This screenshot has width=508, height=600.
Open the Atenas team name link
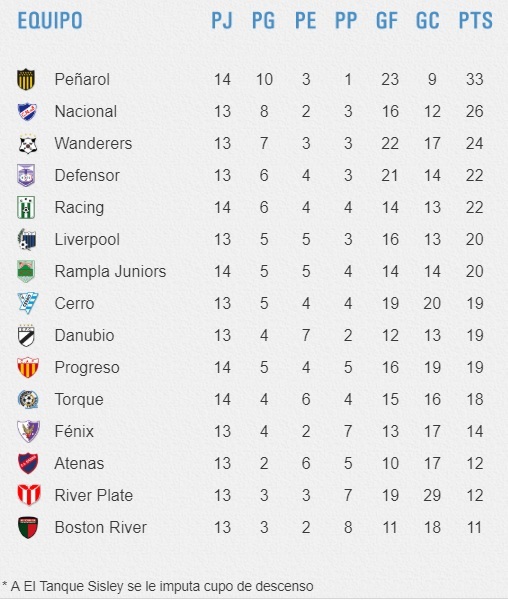[x=79, y=463]
